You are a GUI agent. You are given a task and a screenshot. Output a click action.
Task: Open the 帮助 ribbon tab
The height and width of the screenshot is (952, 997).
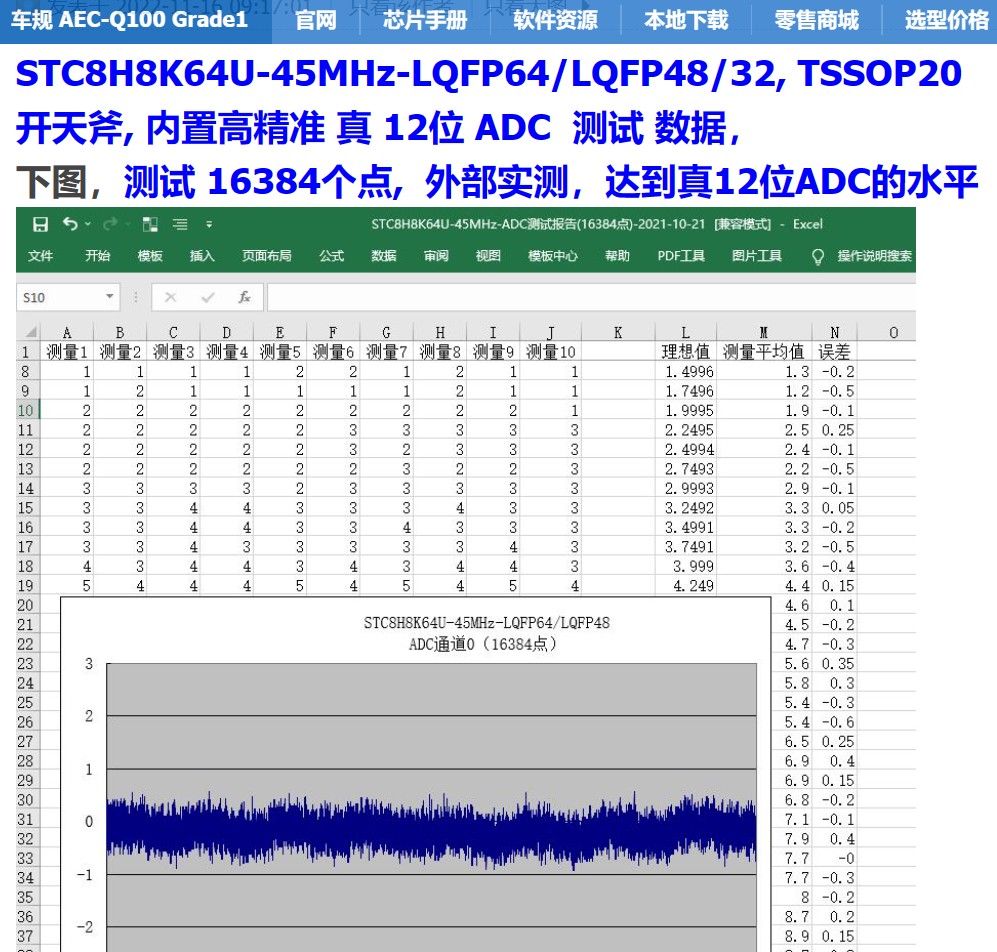point(617,256)
